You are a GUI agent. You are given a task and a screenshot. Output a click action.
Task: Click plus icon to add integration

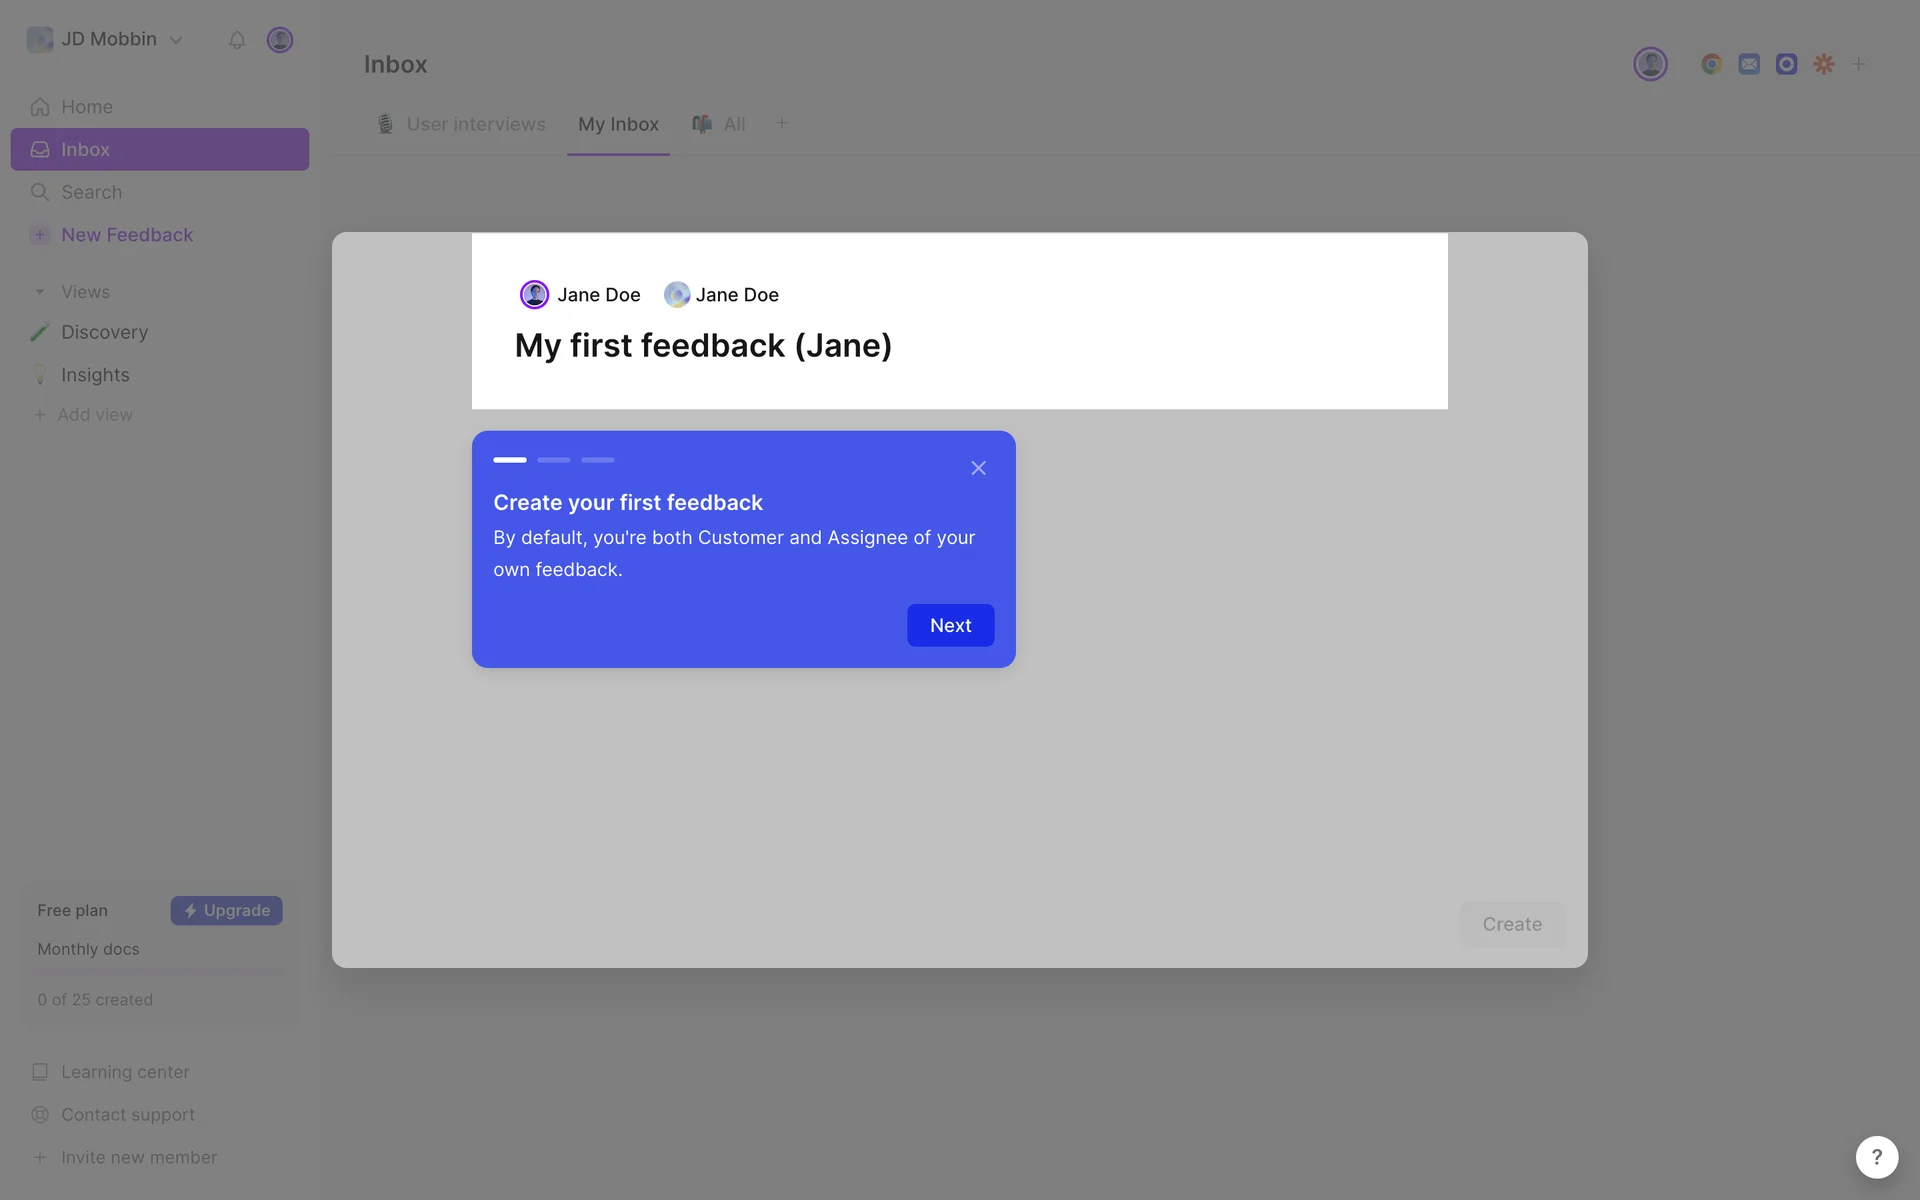[1858, 64]
